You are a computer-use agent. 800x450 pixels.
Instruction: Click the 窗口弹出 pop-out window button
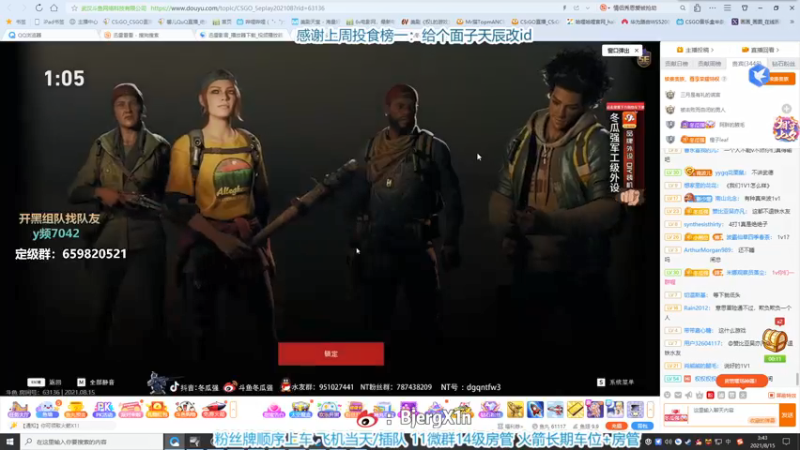point(618,51)
